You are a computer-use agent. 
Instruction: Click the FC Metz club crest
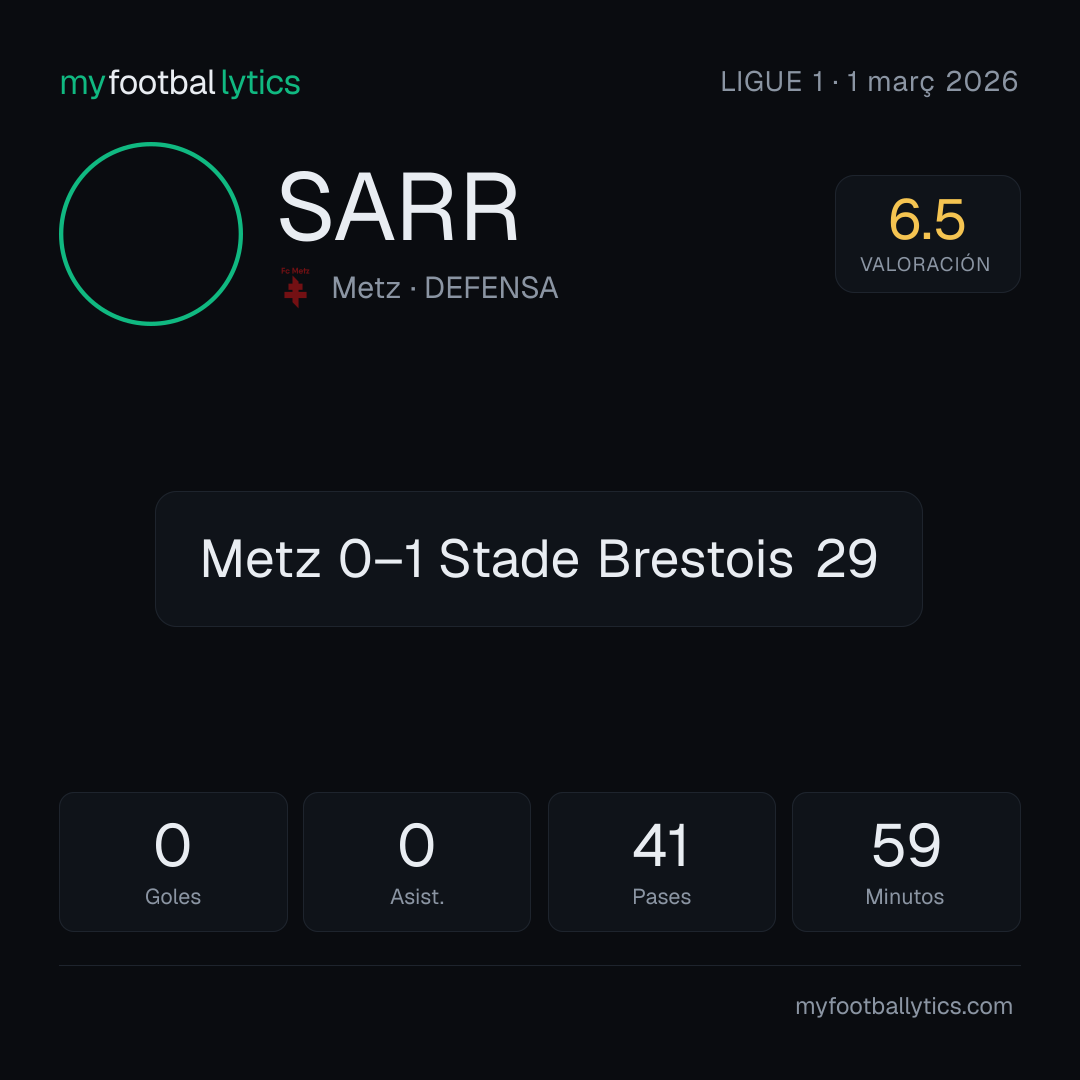(295, 287)
